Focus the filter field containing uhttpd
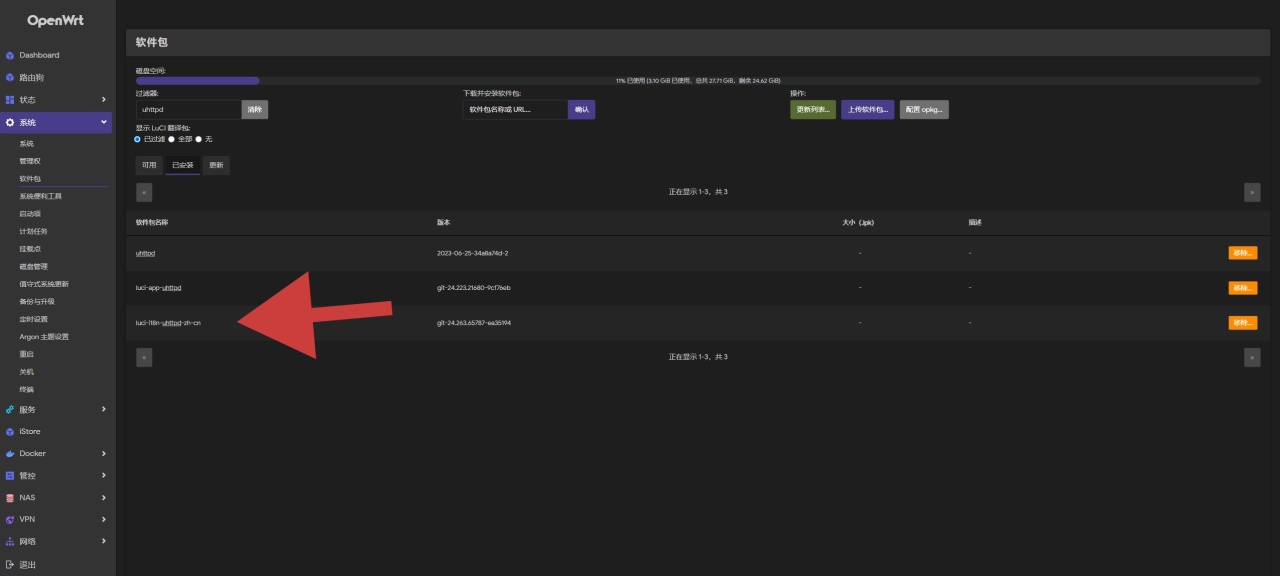The image size is (1280, 576). tap(189, 110)
